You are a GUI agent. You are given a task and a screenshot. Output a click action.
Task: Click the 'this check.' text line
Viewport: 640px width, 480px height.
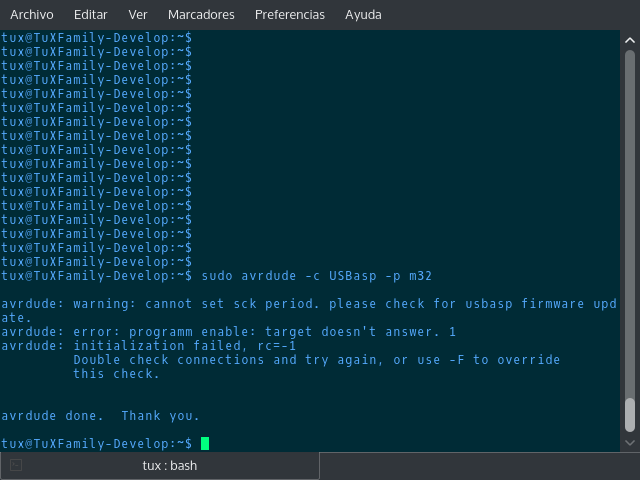click(x=116, y=374)
